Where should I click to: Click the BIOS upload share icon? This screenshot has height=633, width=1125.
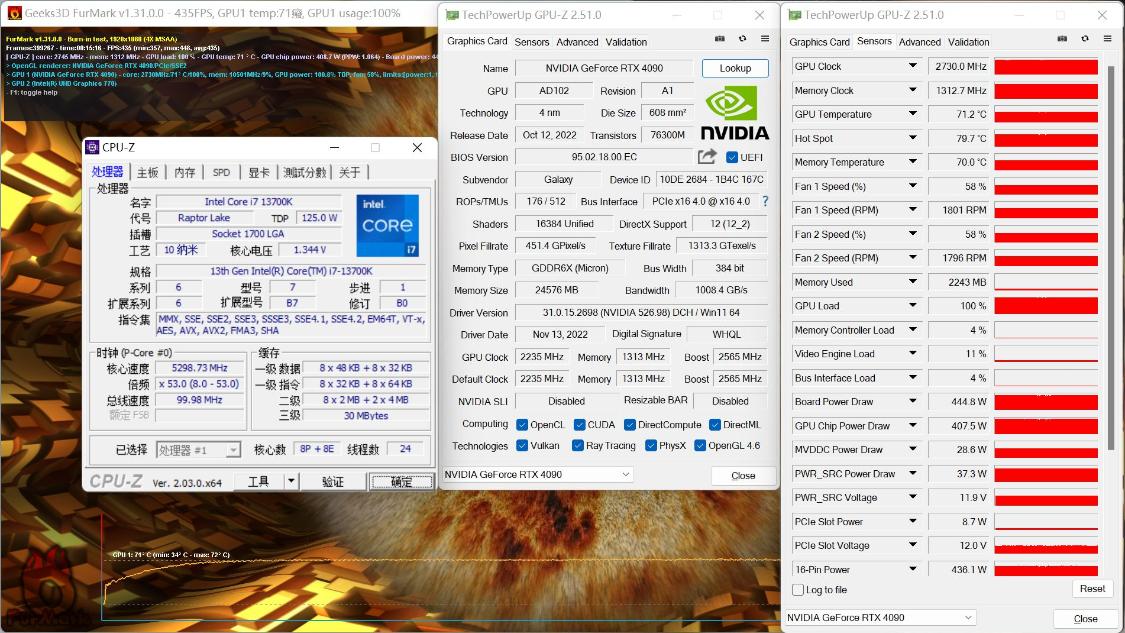click(x=707, y=156)
